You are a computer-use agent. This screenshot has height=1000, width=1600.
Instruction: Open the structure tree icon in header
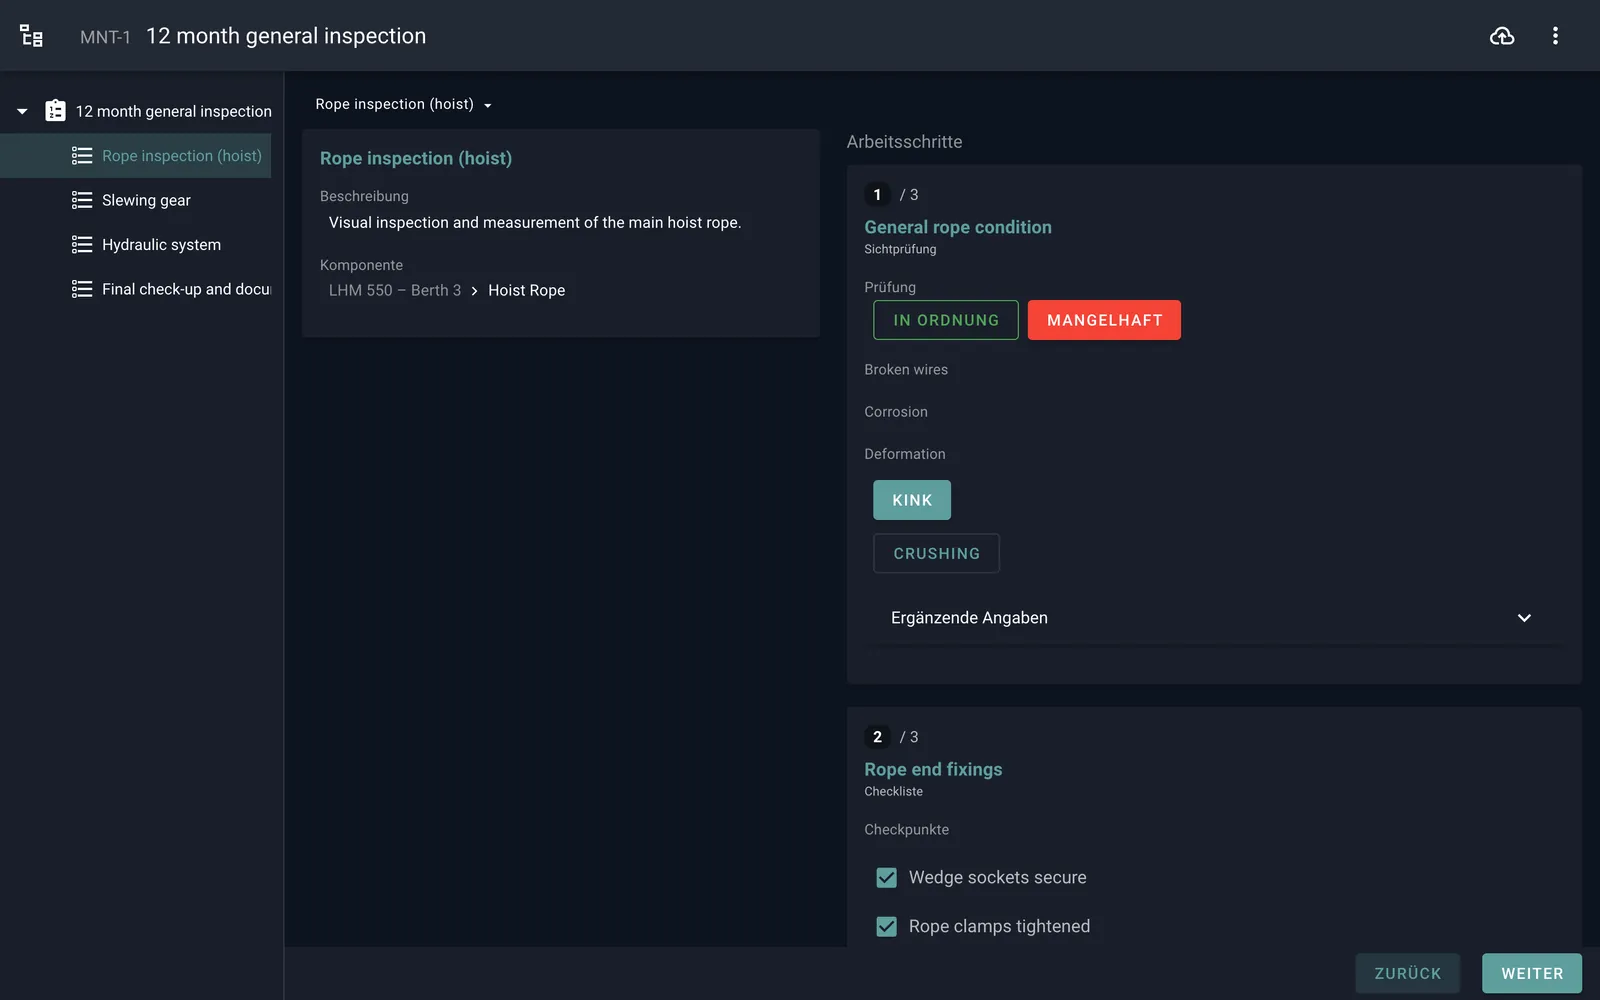pyautogui.click(x=31, y=36)
